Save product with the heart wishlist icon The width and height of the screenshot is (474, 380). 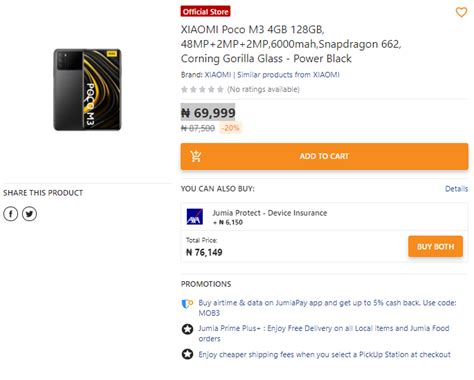tap(461, 12)
